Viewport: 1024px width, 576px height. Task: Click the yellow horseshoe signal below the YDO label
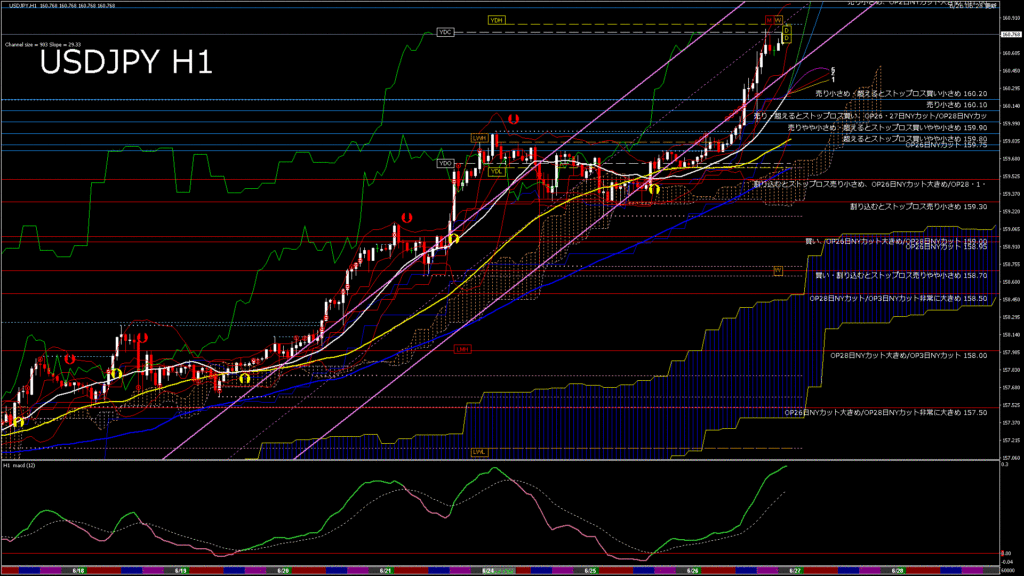coord(453,239)
